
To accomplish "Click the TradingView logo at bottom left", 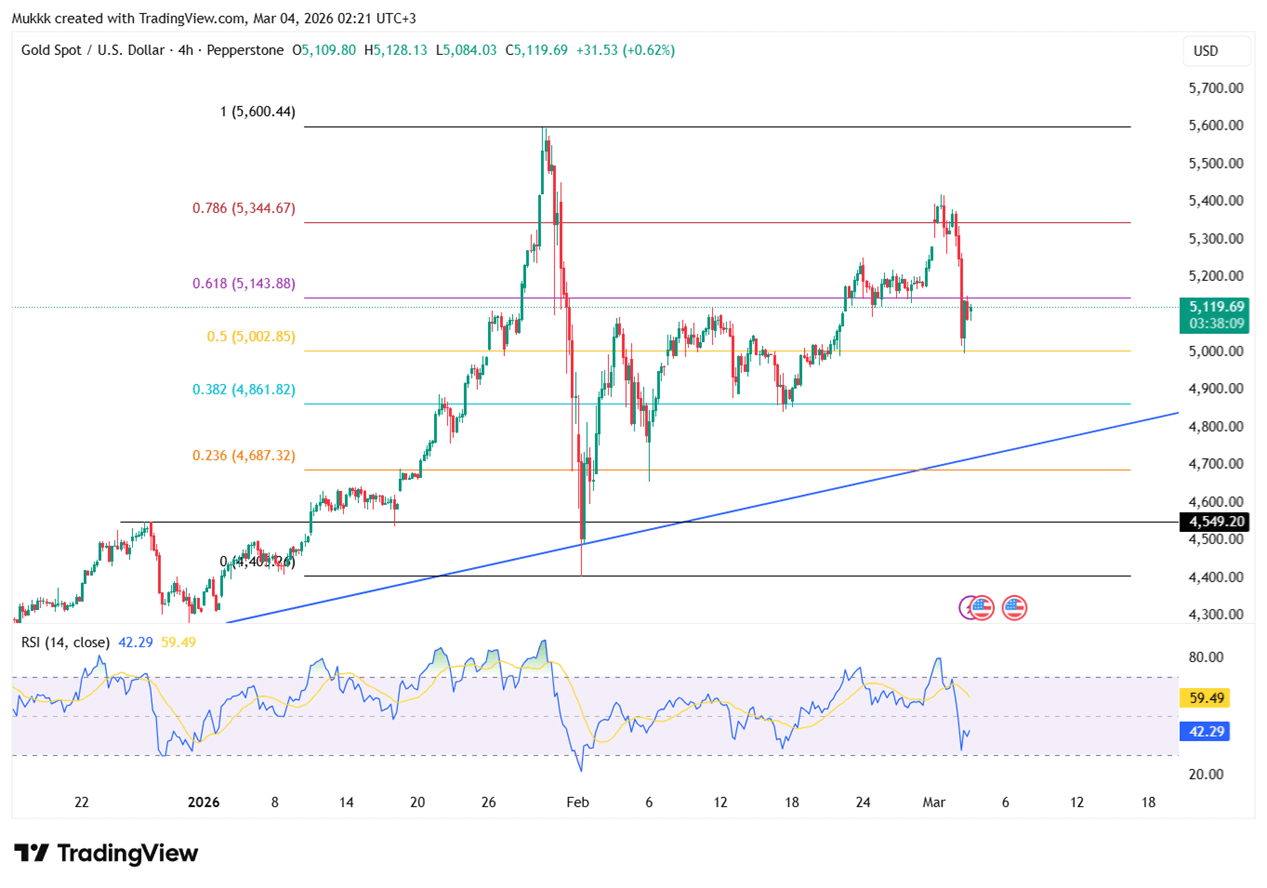I will click(106, 853).
